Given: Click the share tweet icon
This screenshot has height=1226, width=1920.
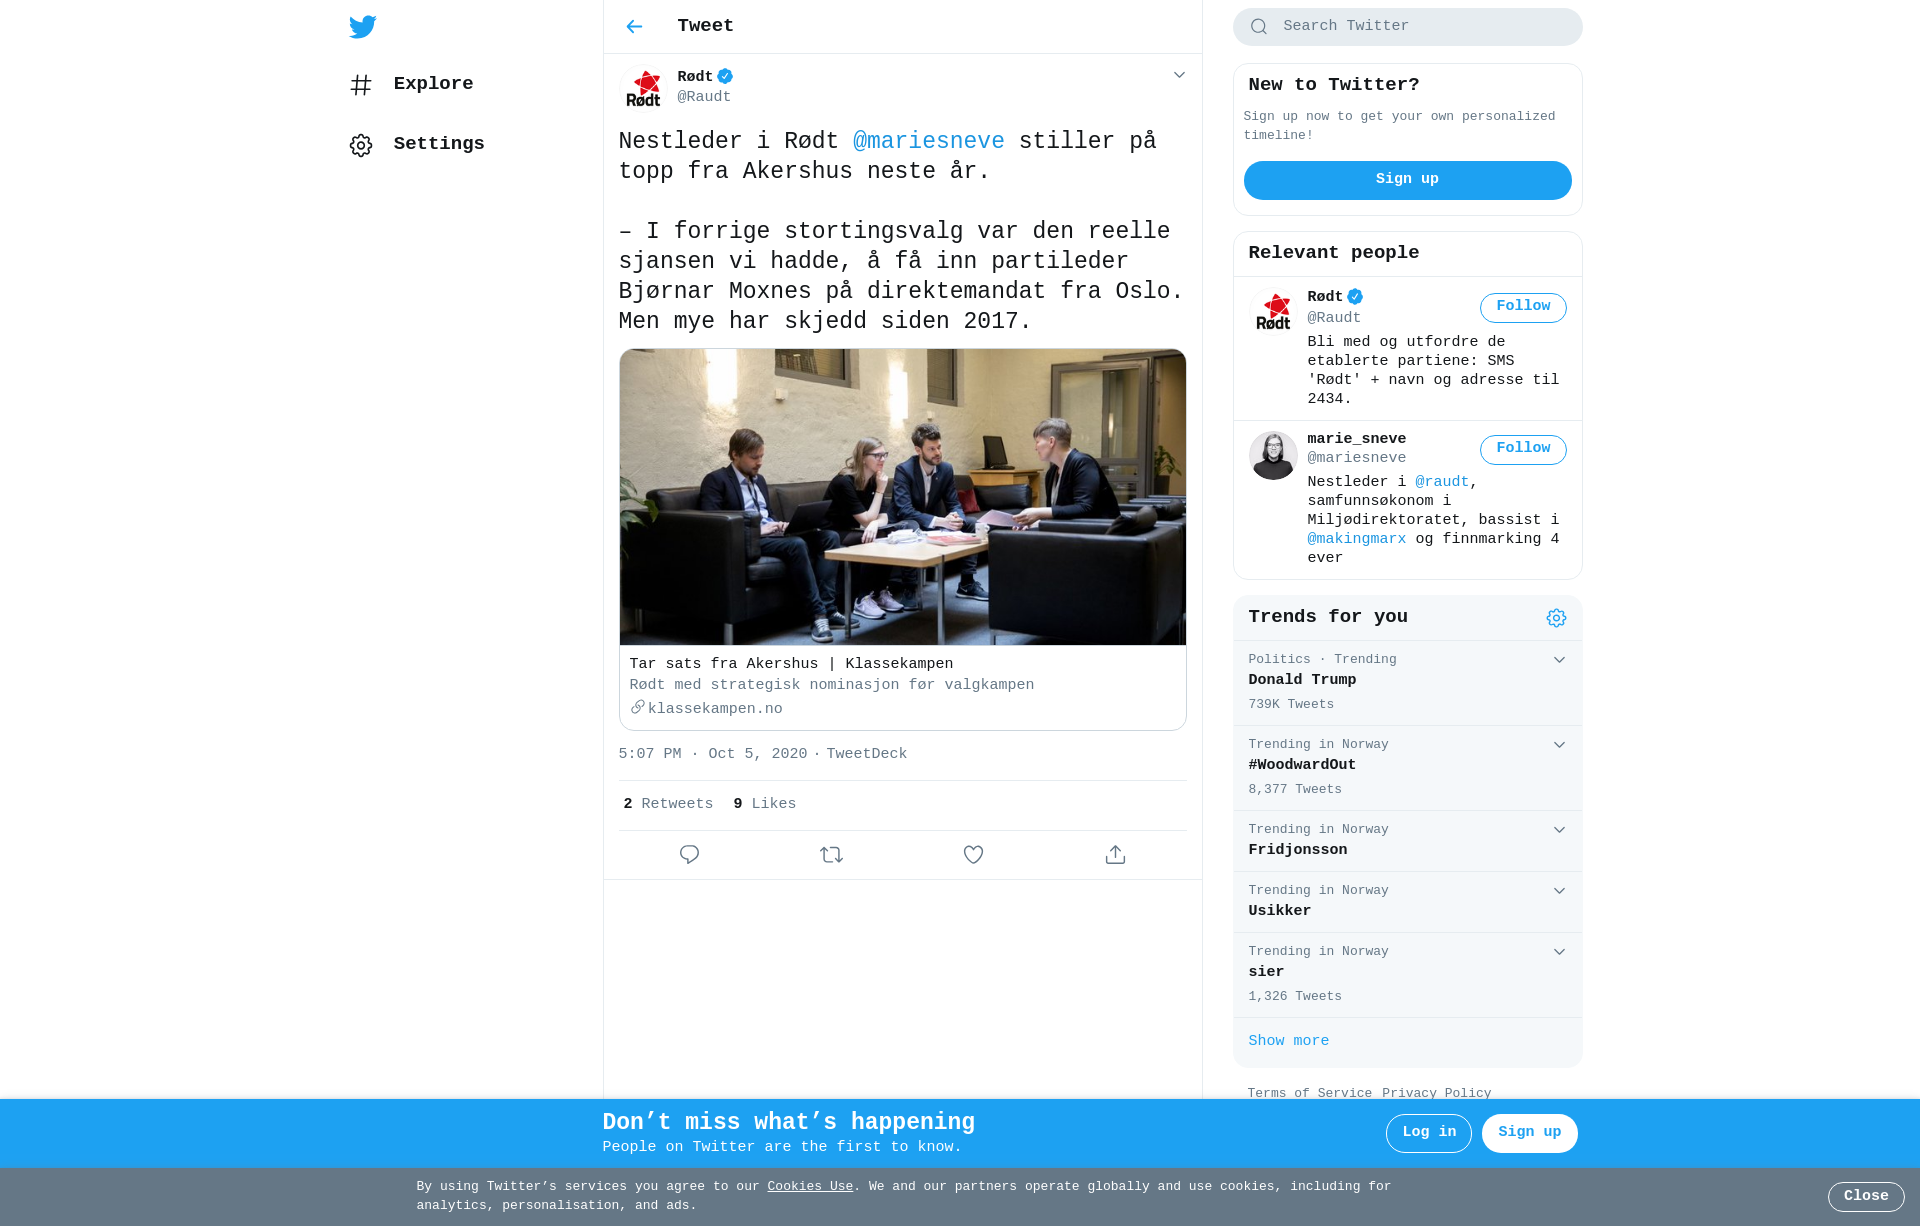Looking at the screenshot, I should coord(1115,855).
